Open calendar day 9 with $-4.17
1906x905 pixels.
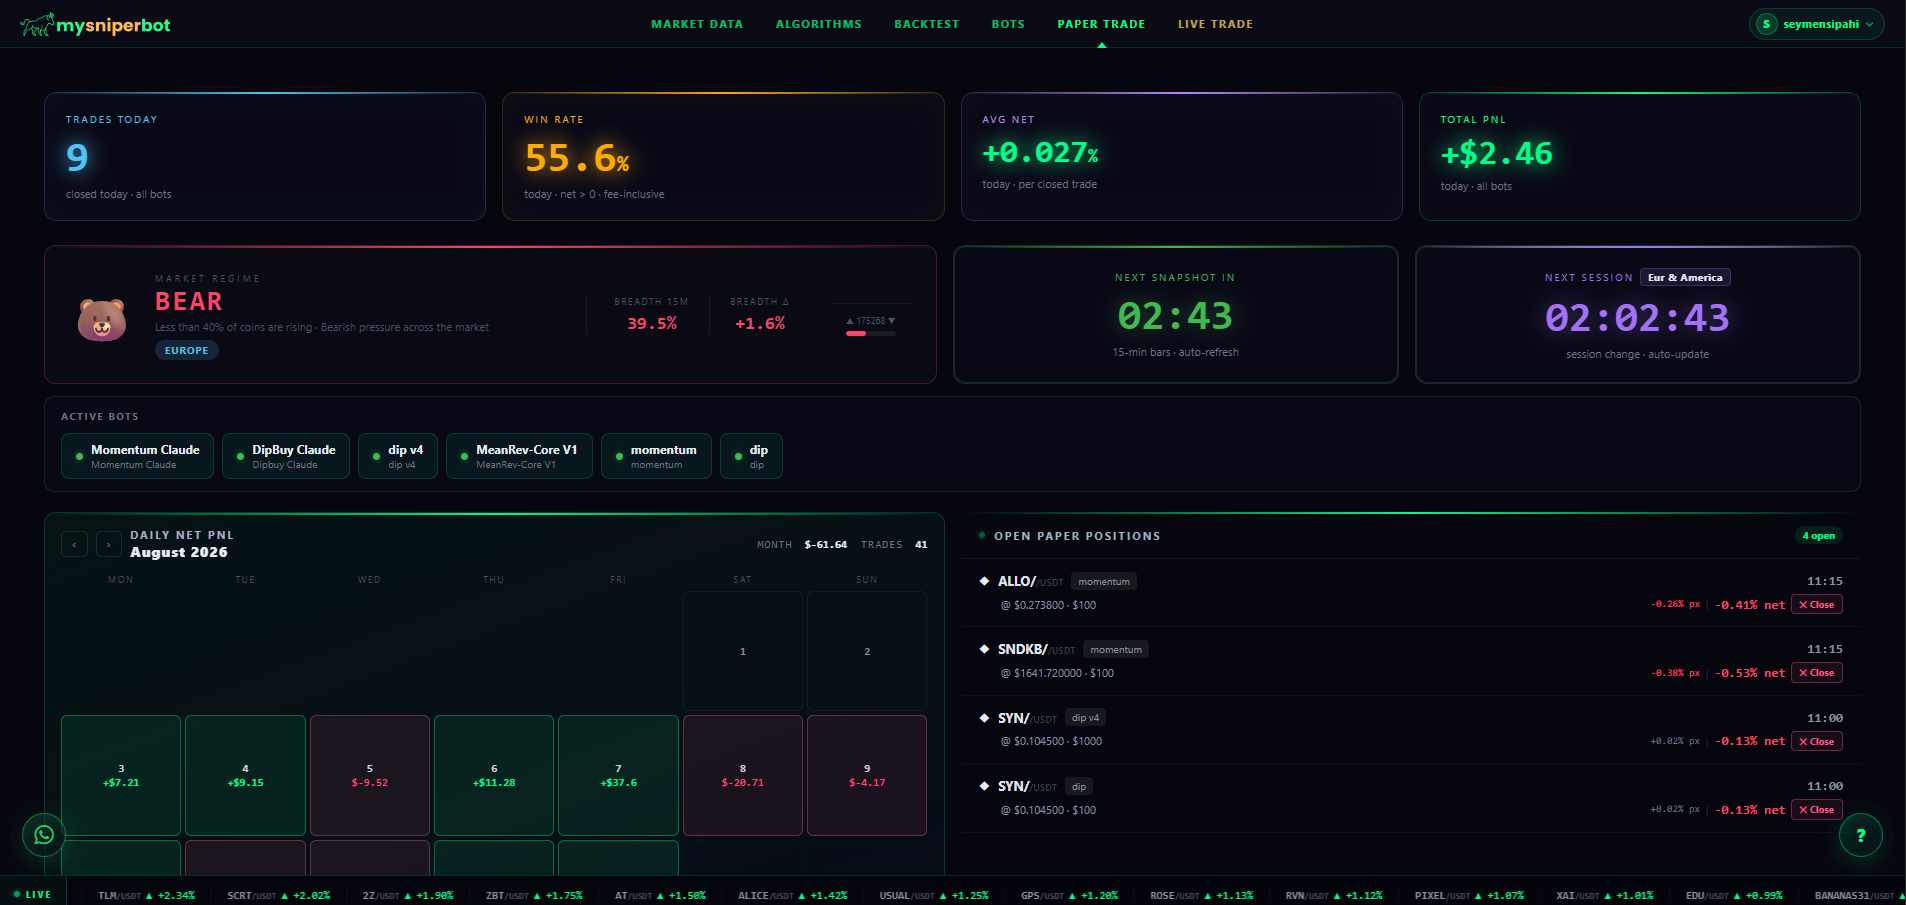(867, 775)
